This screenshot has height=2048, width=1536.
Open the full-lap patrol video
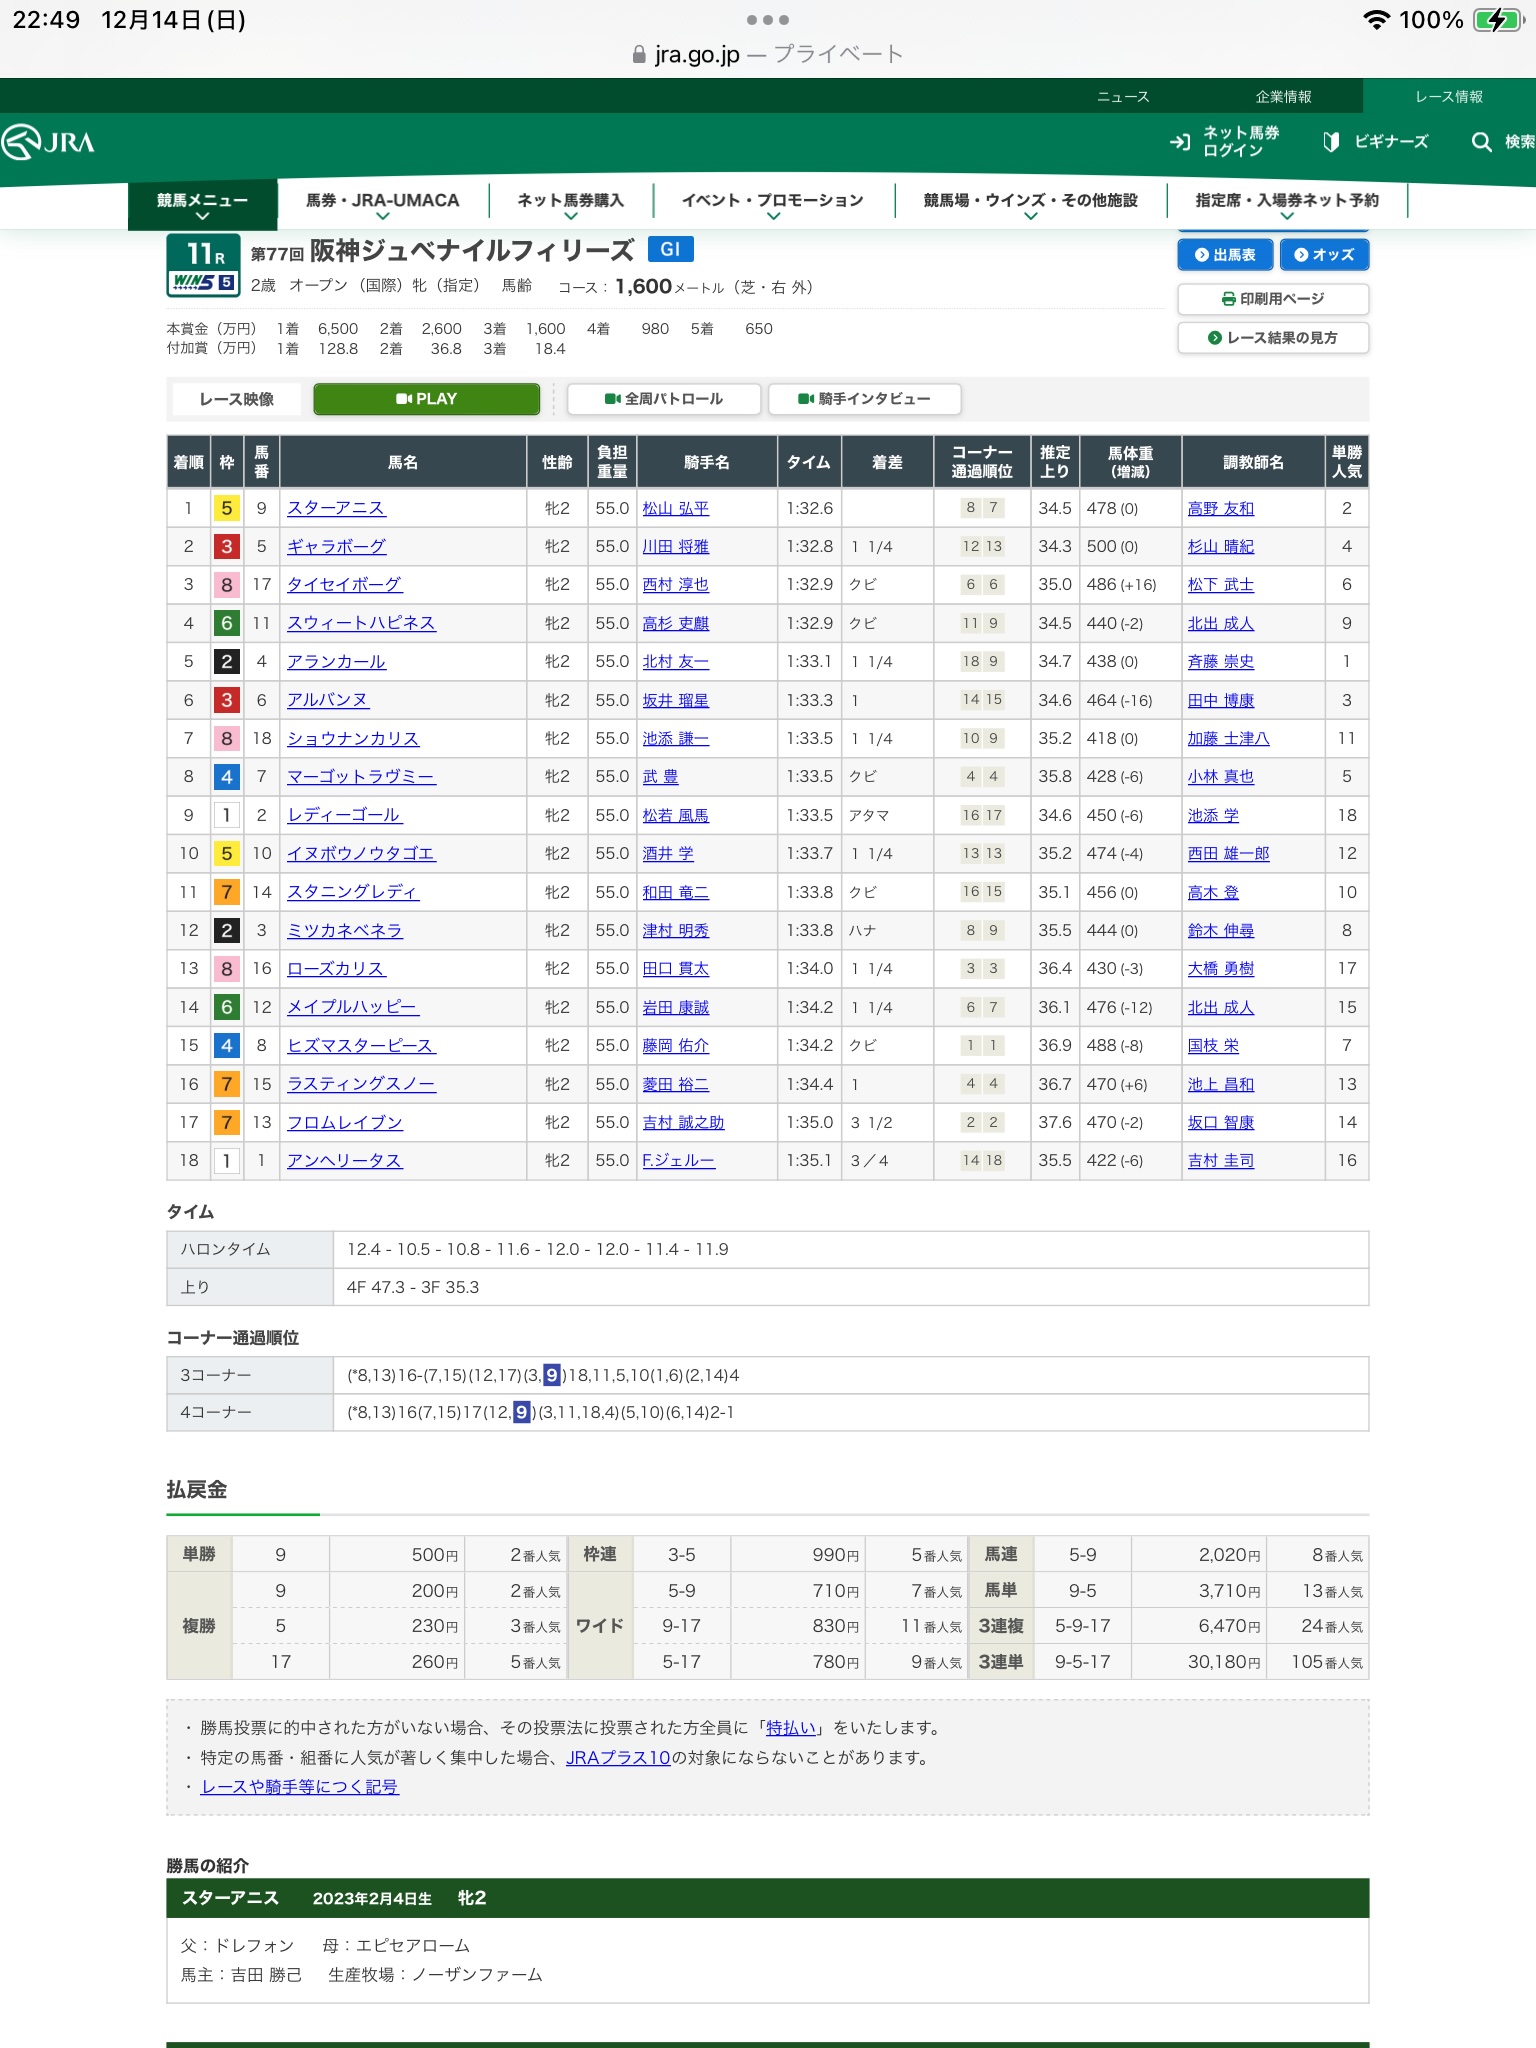(663, 399)
